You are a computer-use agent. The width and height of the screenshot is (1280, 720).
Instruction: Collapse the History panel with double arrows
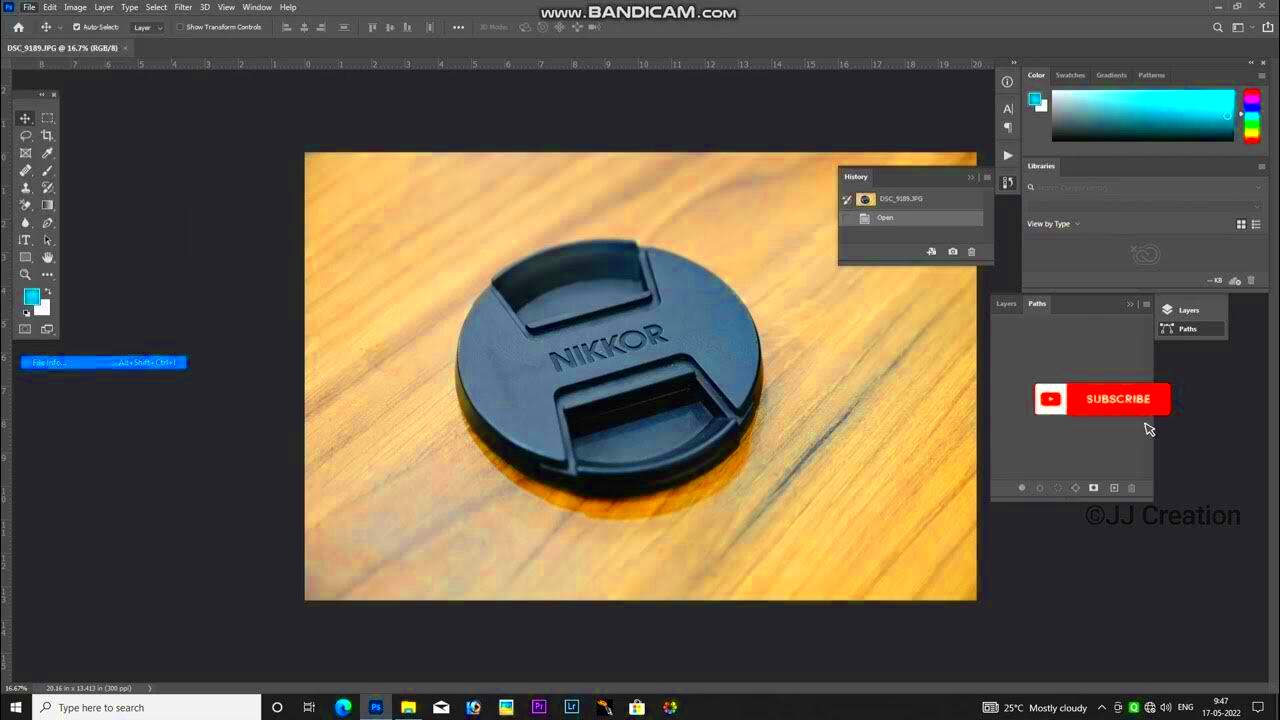click(x=970, y=177)
